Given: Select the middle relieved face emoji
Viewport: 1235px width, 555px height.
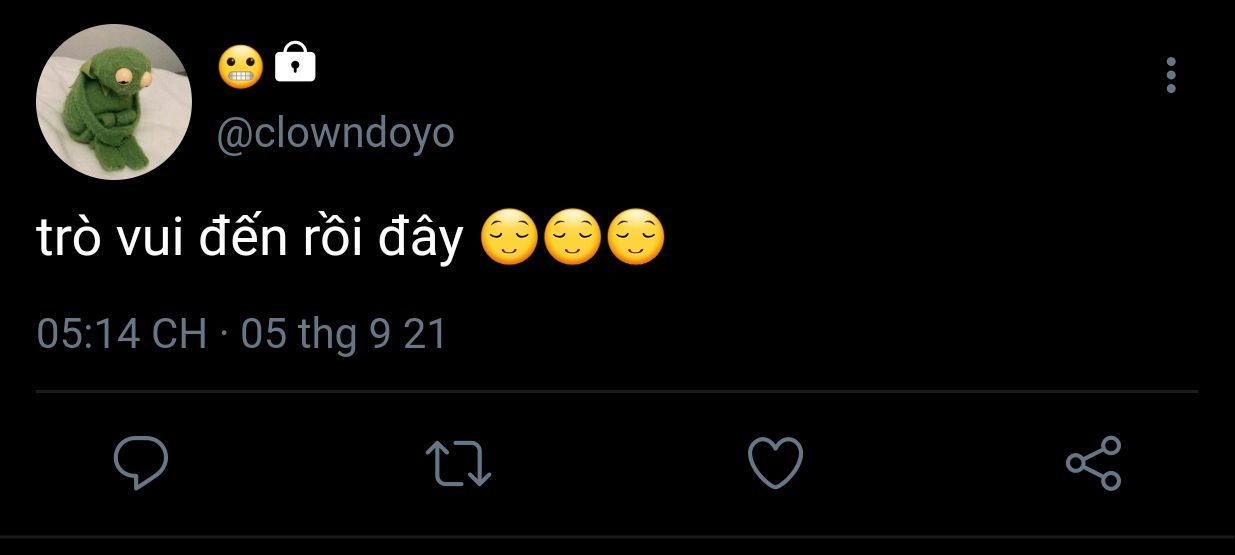Looking at the screenshot, I should pyautogui.click(x=572, y=237).
